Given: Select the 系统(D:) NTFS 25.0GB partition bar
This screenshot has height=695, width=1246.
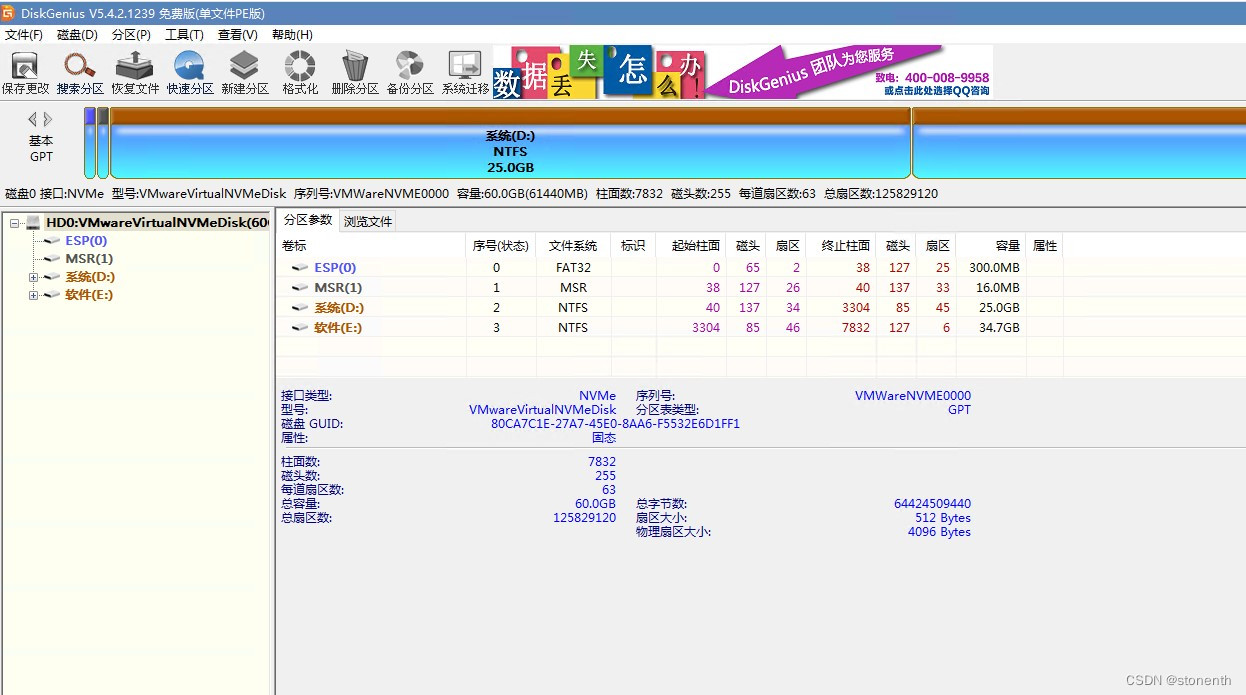Looking at the screenshot, I should tap(511, 143).
